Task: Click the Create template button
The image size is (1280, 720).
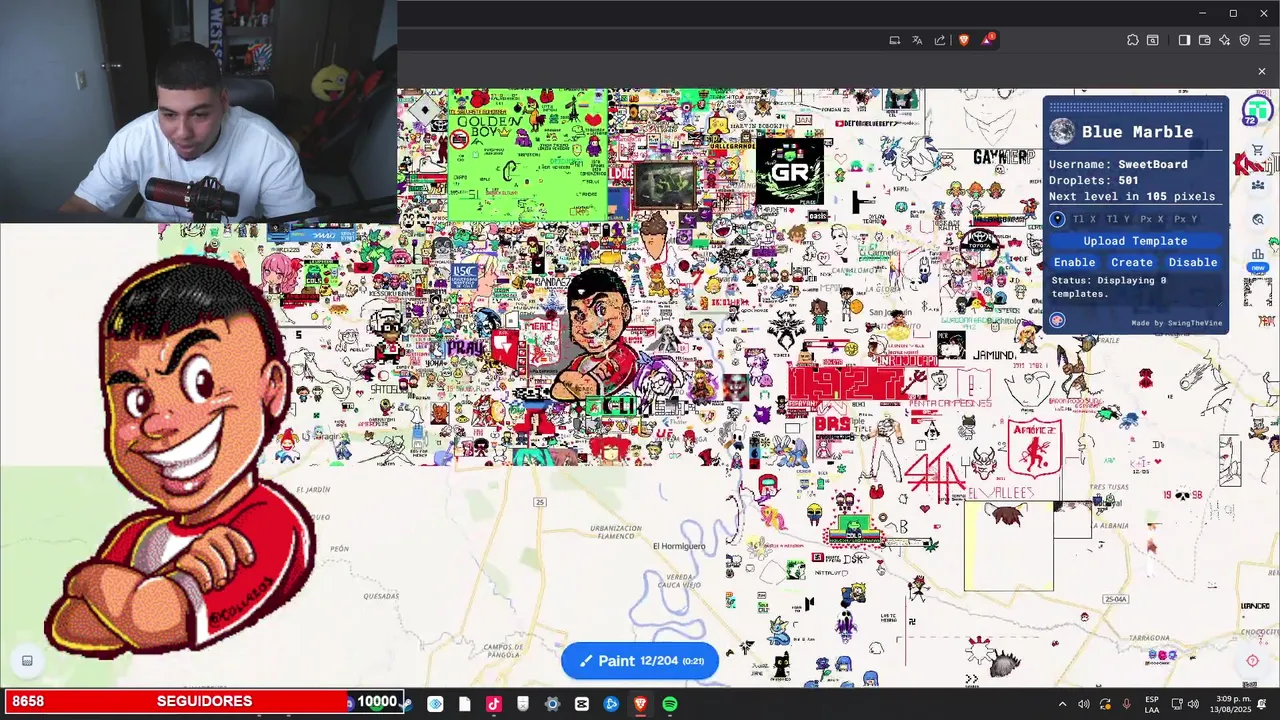Action: tap(1132, 262)
